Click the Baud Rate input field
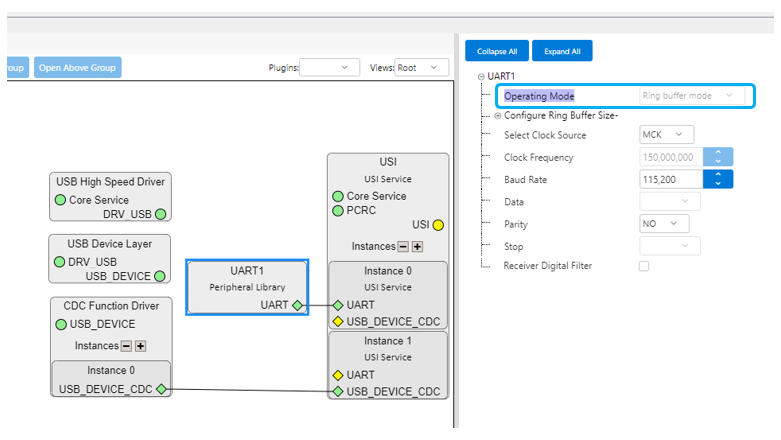The width and height of the screenshot is (781, 440). pos(671,180)
